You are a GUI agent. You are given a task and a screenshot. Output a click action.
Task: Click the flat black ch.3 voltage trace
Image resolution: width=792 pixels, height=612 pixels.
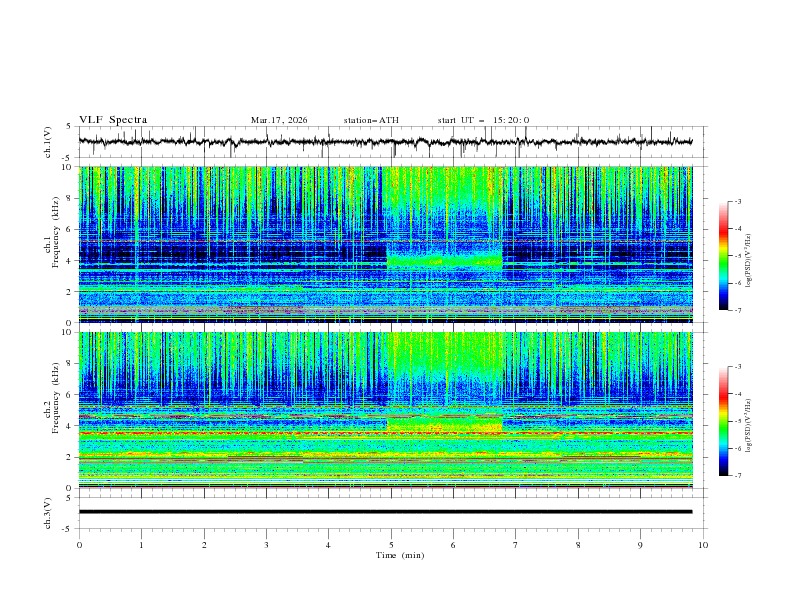pyautogui.click(x=385, y=512)
